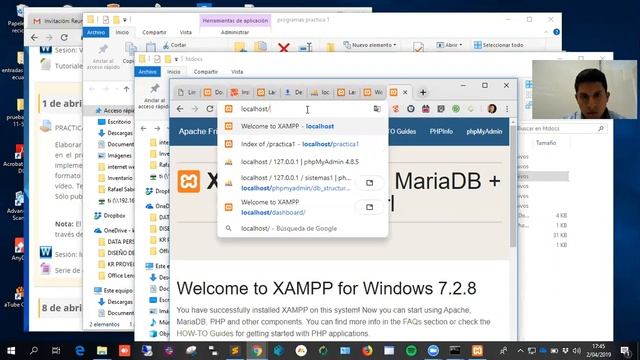Open phpMyAdmin in XAMPP navbar
Screen dimensions: 640x360
click(x=484, y=131)
